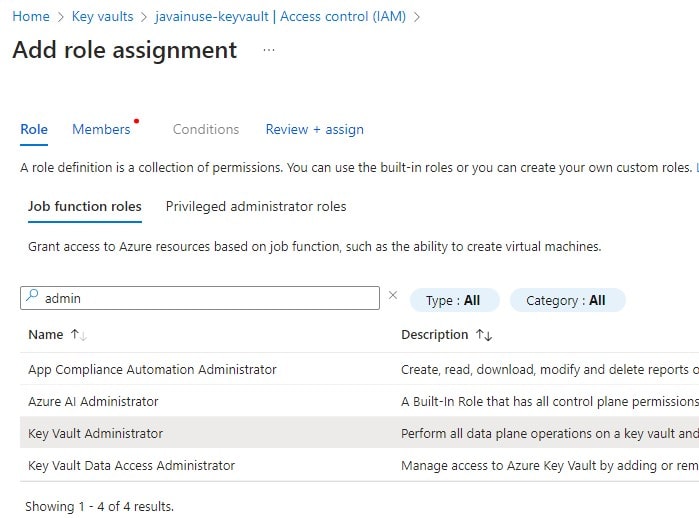The width and height of the screenshot is (699, 518).
Task: Click the chevron after Key vaults breadcrumb
Action: [x=144, y=17]
